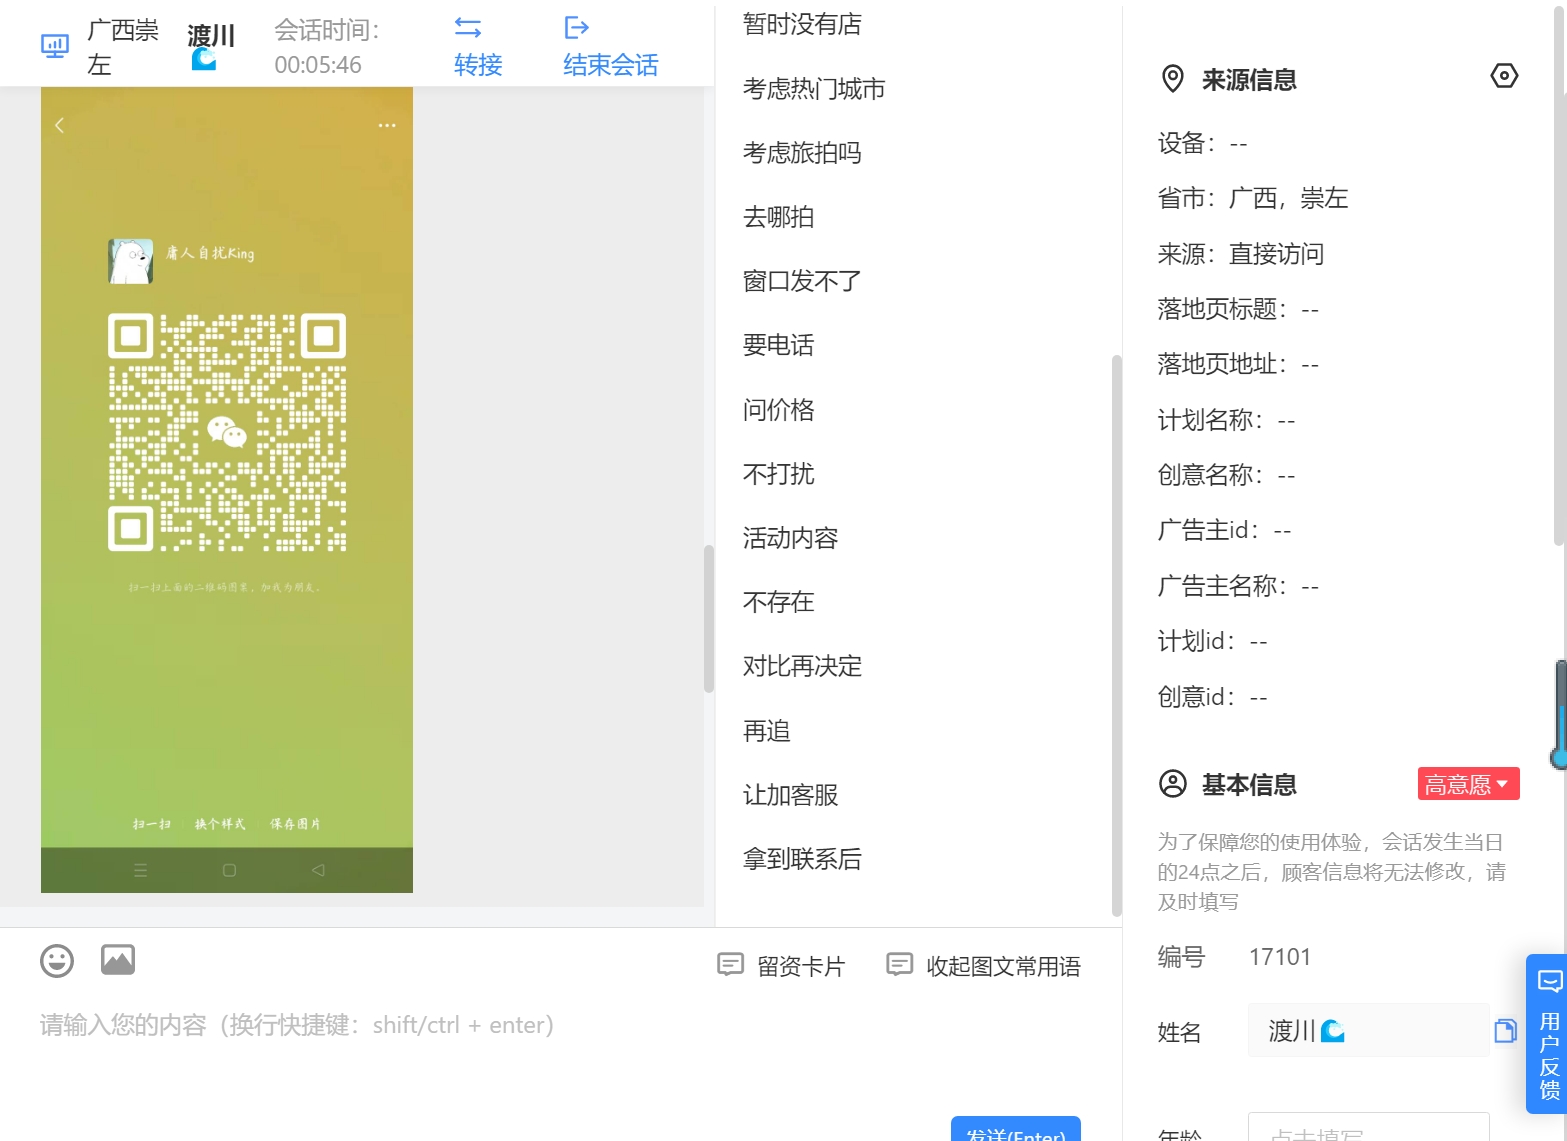Click the 用户反馈 side tab
Screen dimensions: 1567x1141
1547,1034
